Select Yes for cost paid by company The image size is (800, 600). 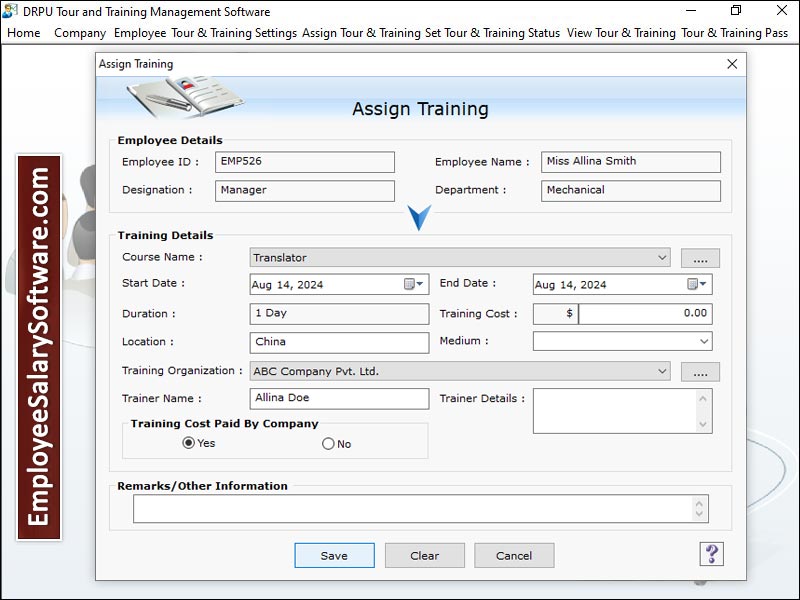188,443
